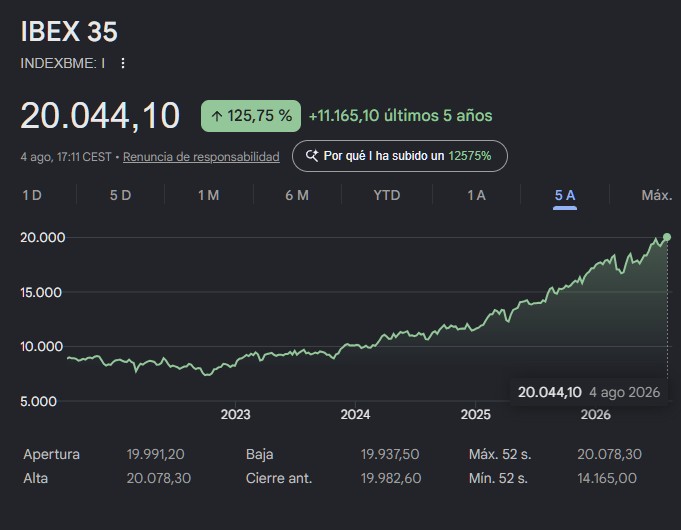The width and height of the screenshot is (681, 530).
Task: Switch chart to 6 M range
Action: 297,195
